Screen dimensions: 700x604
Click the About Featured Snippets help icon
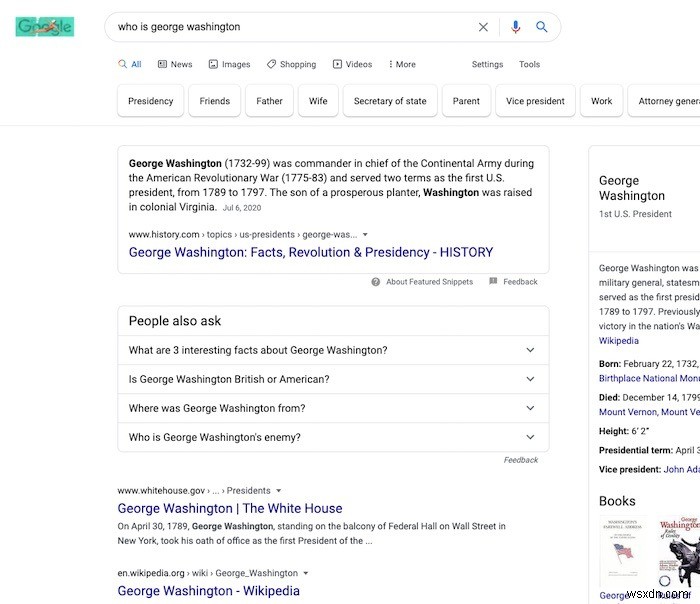(375, 282)
